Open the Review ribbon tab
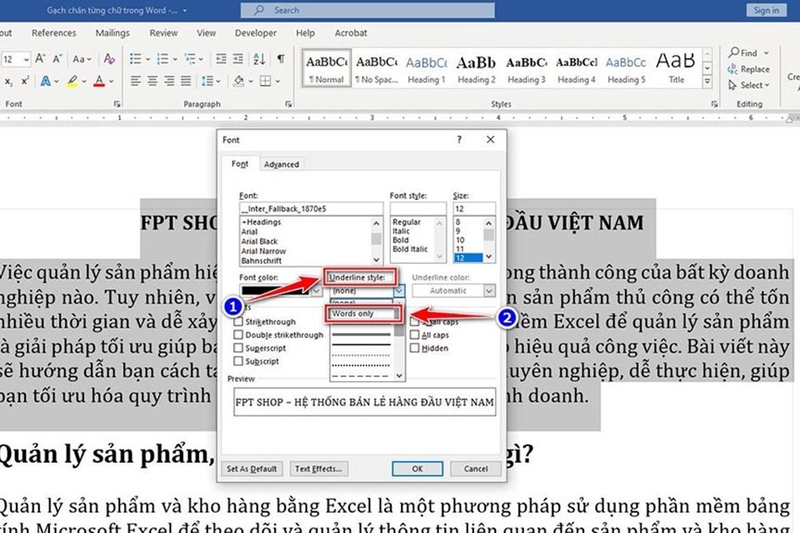This screenshot has width=800, height=533. pyautogui.click(x=163, y=33)
